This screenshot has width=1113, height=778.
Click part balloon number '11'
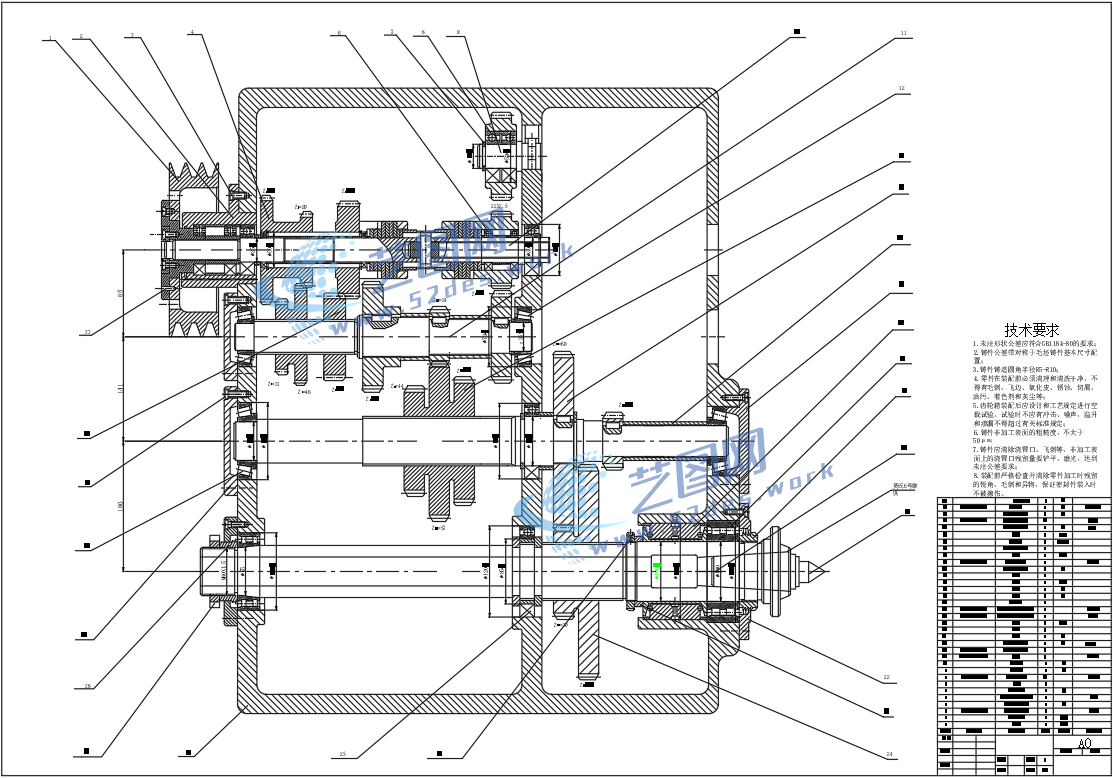point(903,33)
